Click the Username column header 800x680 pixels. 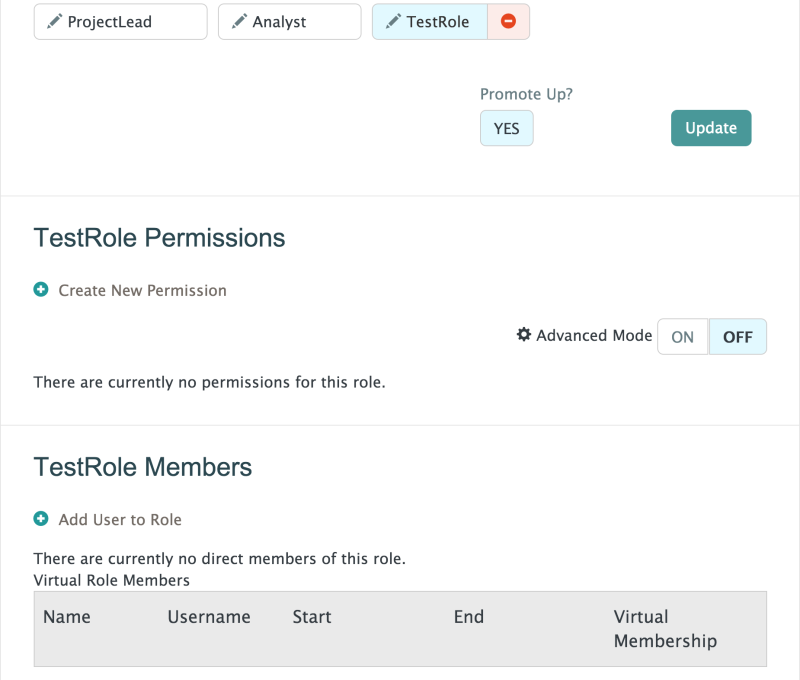click(209, 617)
